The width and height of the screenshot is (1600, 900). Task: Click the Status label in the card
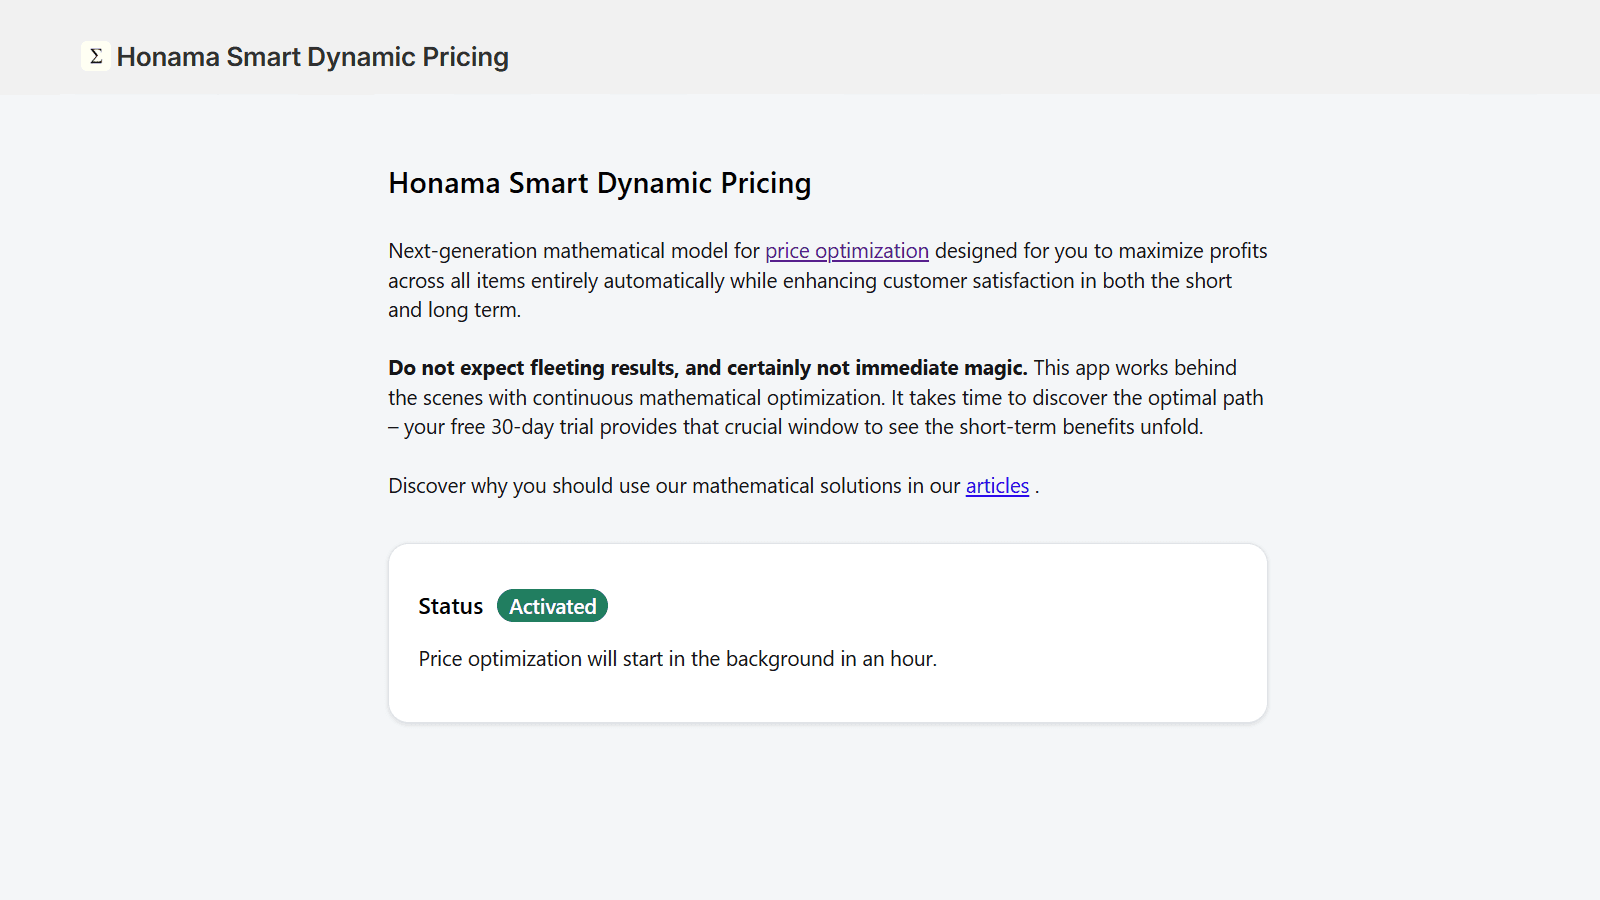pyautogui.click(x=450, y=605)
